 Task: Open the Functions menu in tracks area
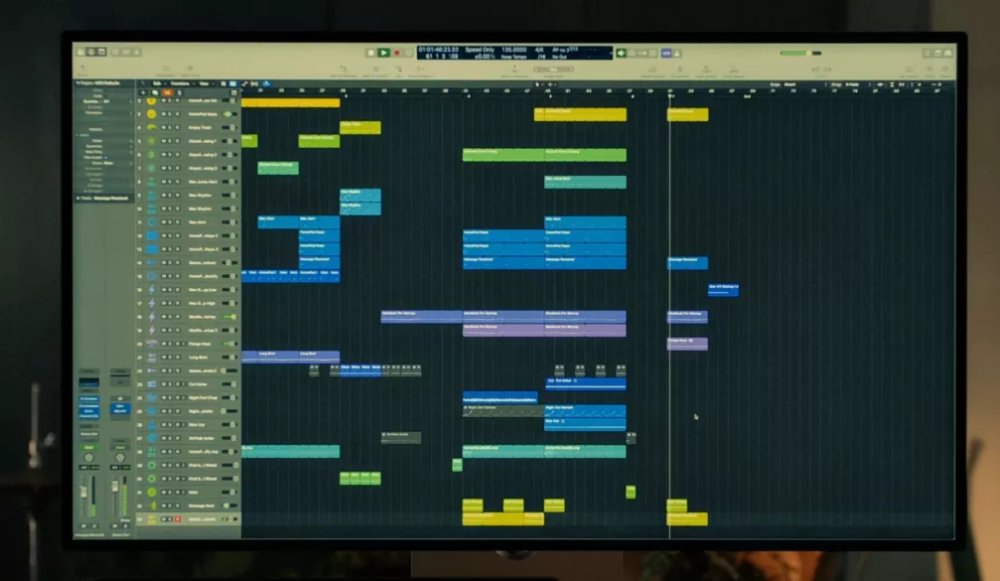[x=181, y=84]
